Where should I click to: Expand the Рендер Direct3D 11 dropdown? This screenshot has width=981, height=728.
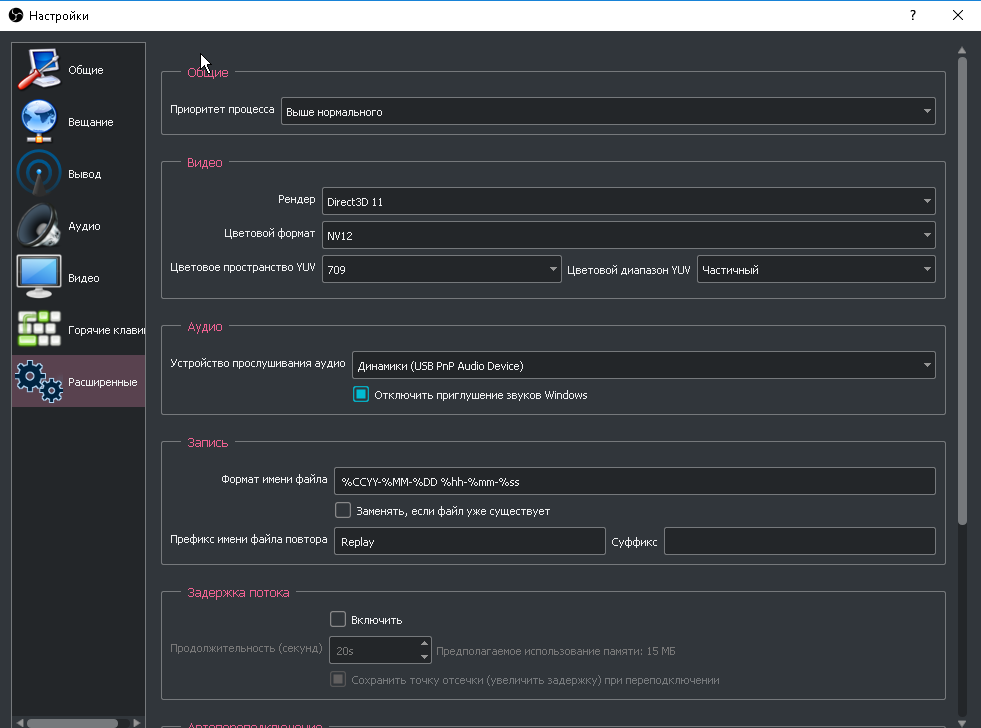(629, 201)
